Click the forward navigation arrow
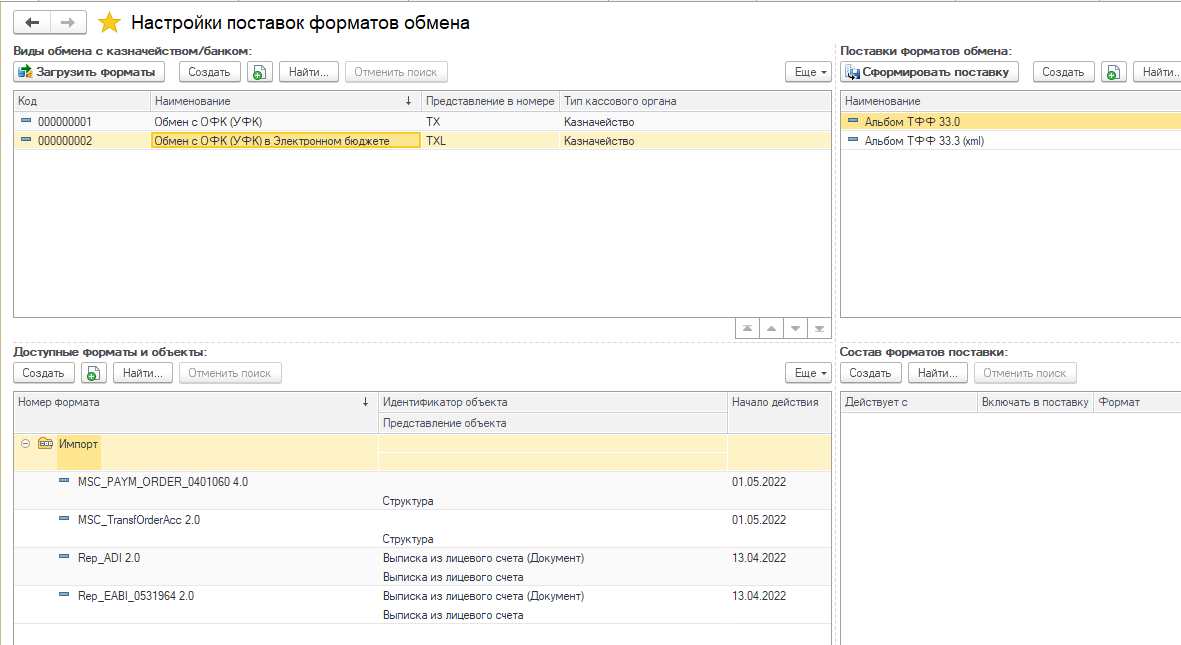This screenshot has height=645, width=1181. point(68,22)
